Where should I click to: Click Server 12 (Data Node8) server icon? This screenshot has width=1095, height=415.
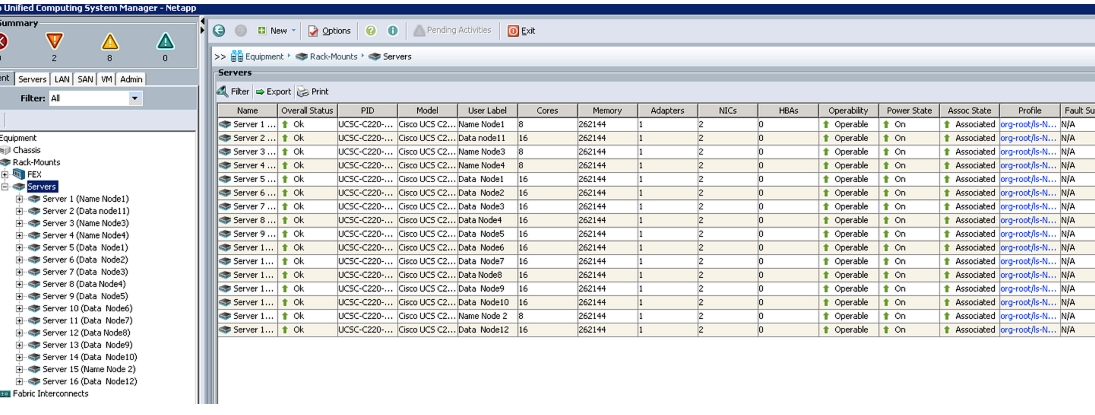coord(34,333)
